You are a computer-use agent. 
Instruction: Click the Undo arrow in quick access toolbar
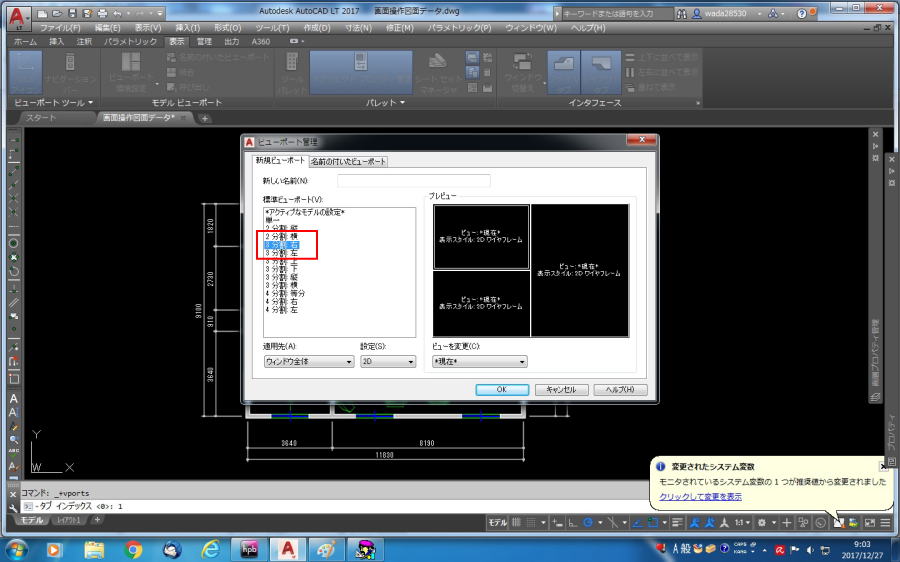(x=117, y=13)
